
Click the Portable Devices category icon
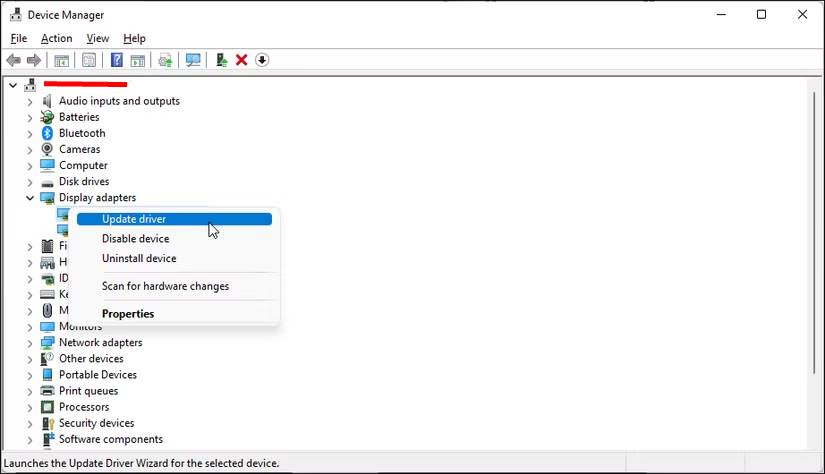coord(47,375)
